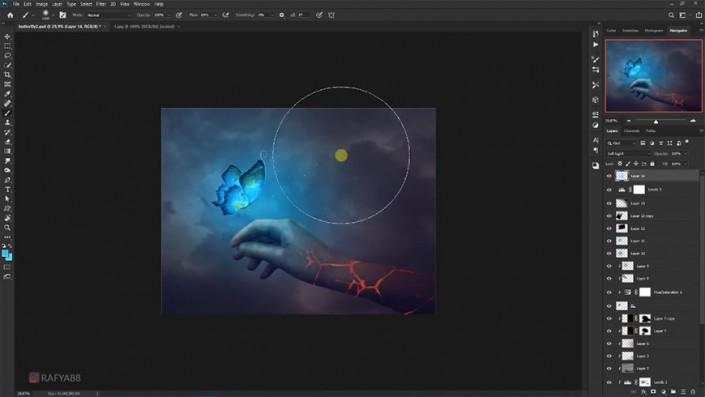This screenshot has width=705, height=397.
Task: Toggle visibility of Layer 12 copy
Action: tap(609, 216)
